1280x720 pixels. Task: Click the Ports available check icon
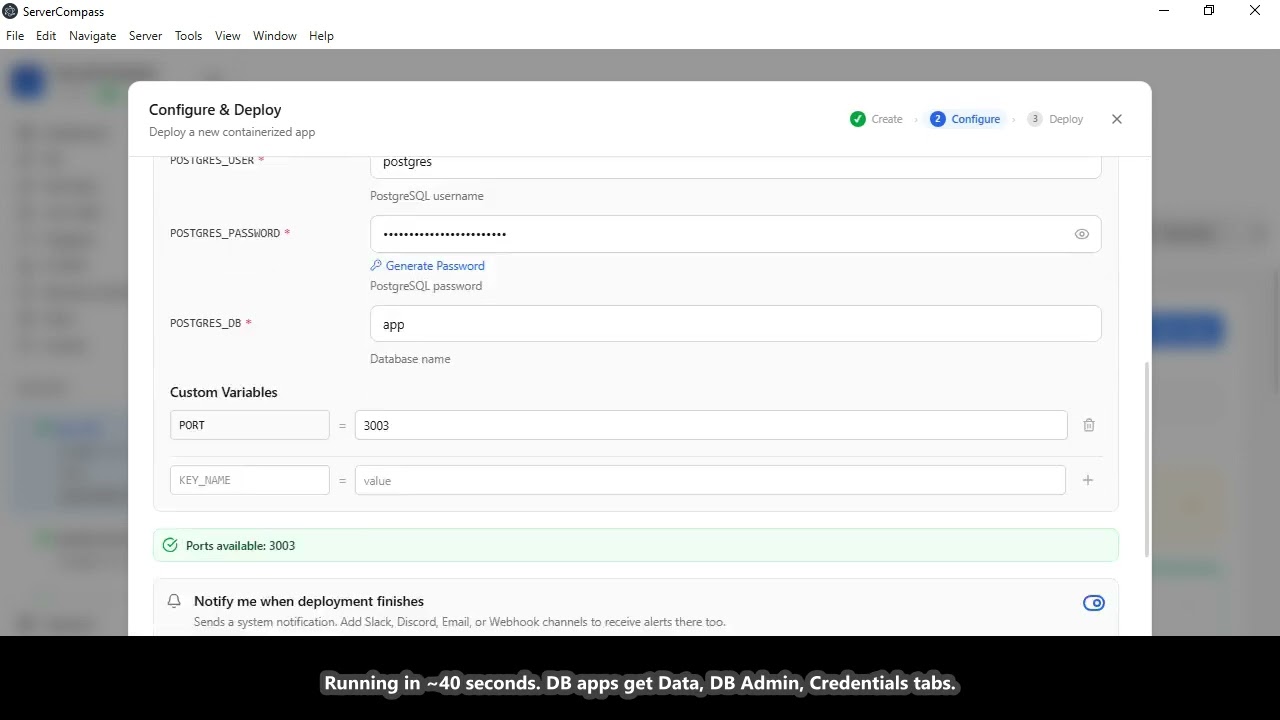(x=170, y=545)
